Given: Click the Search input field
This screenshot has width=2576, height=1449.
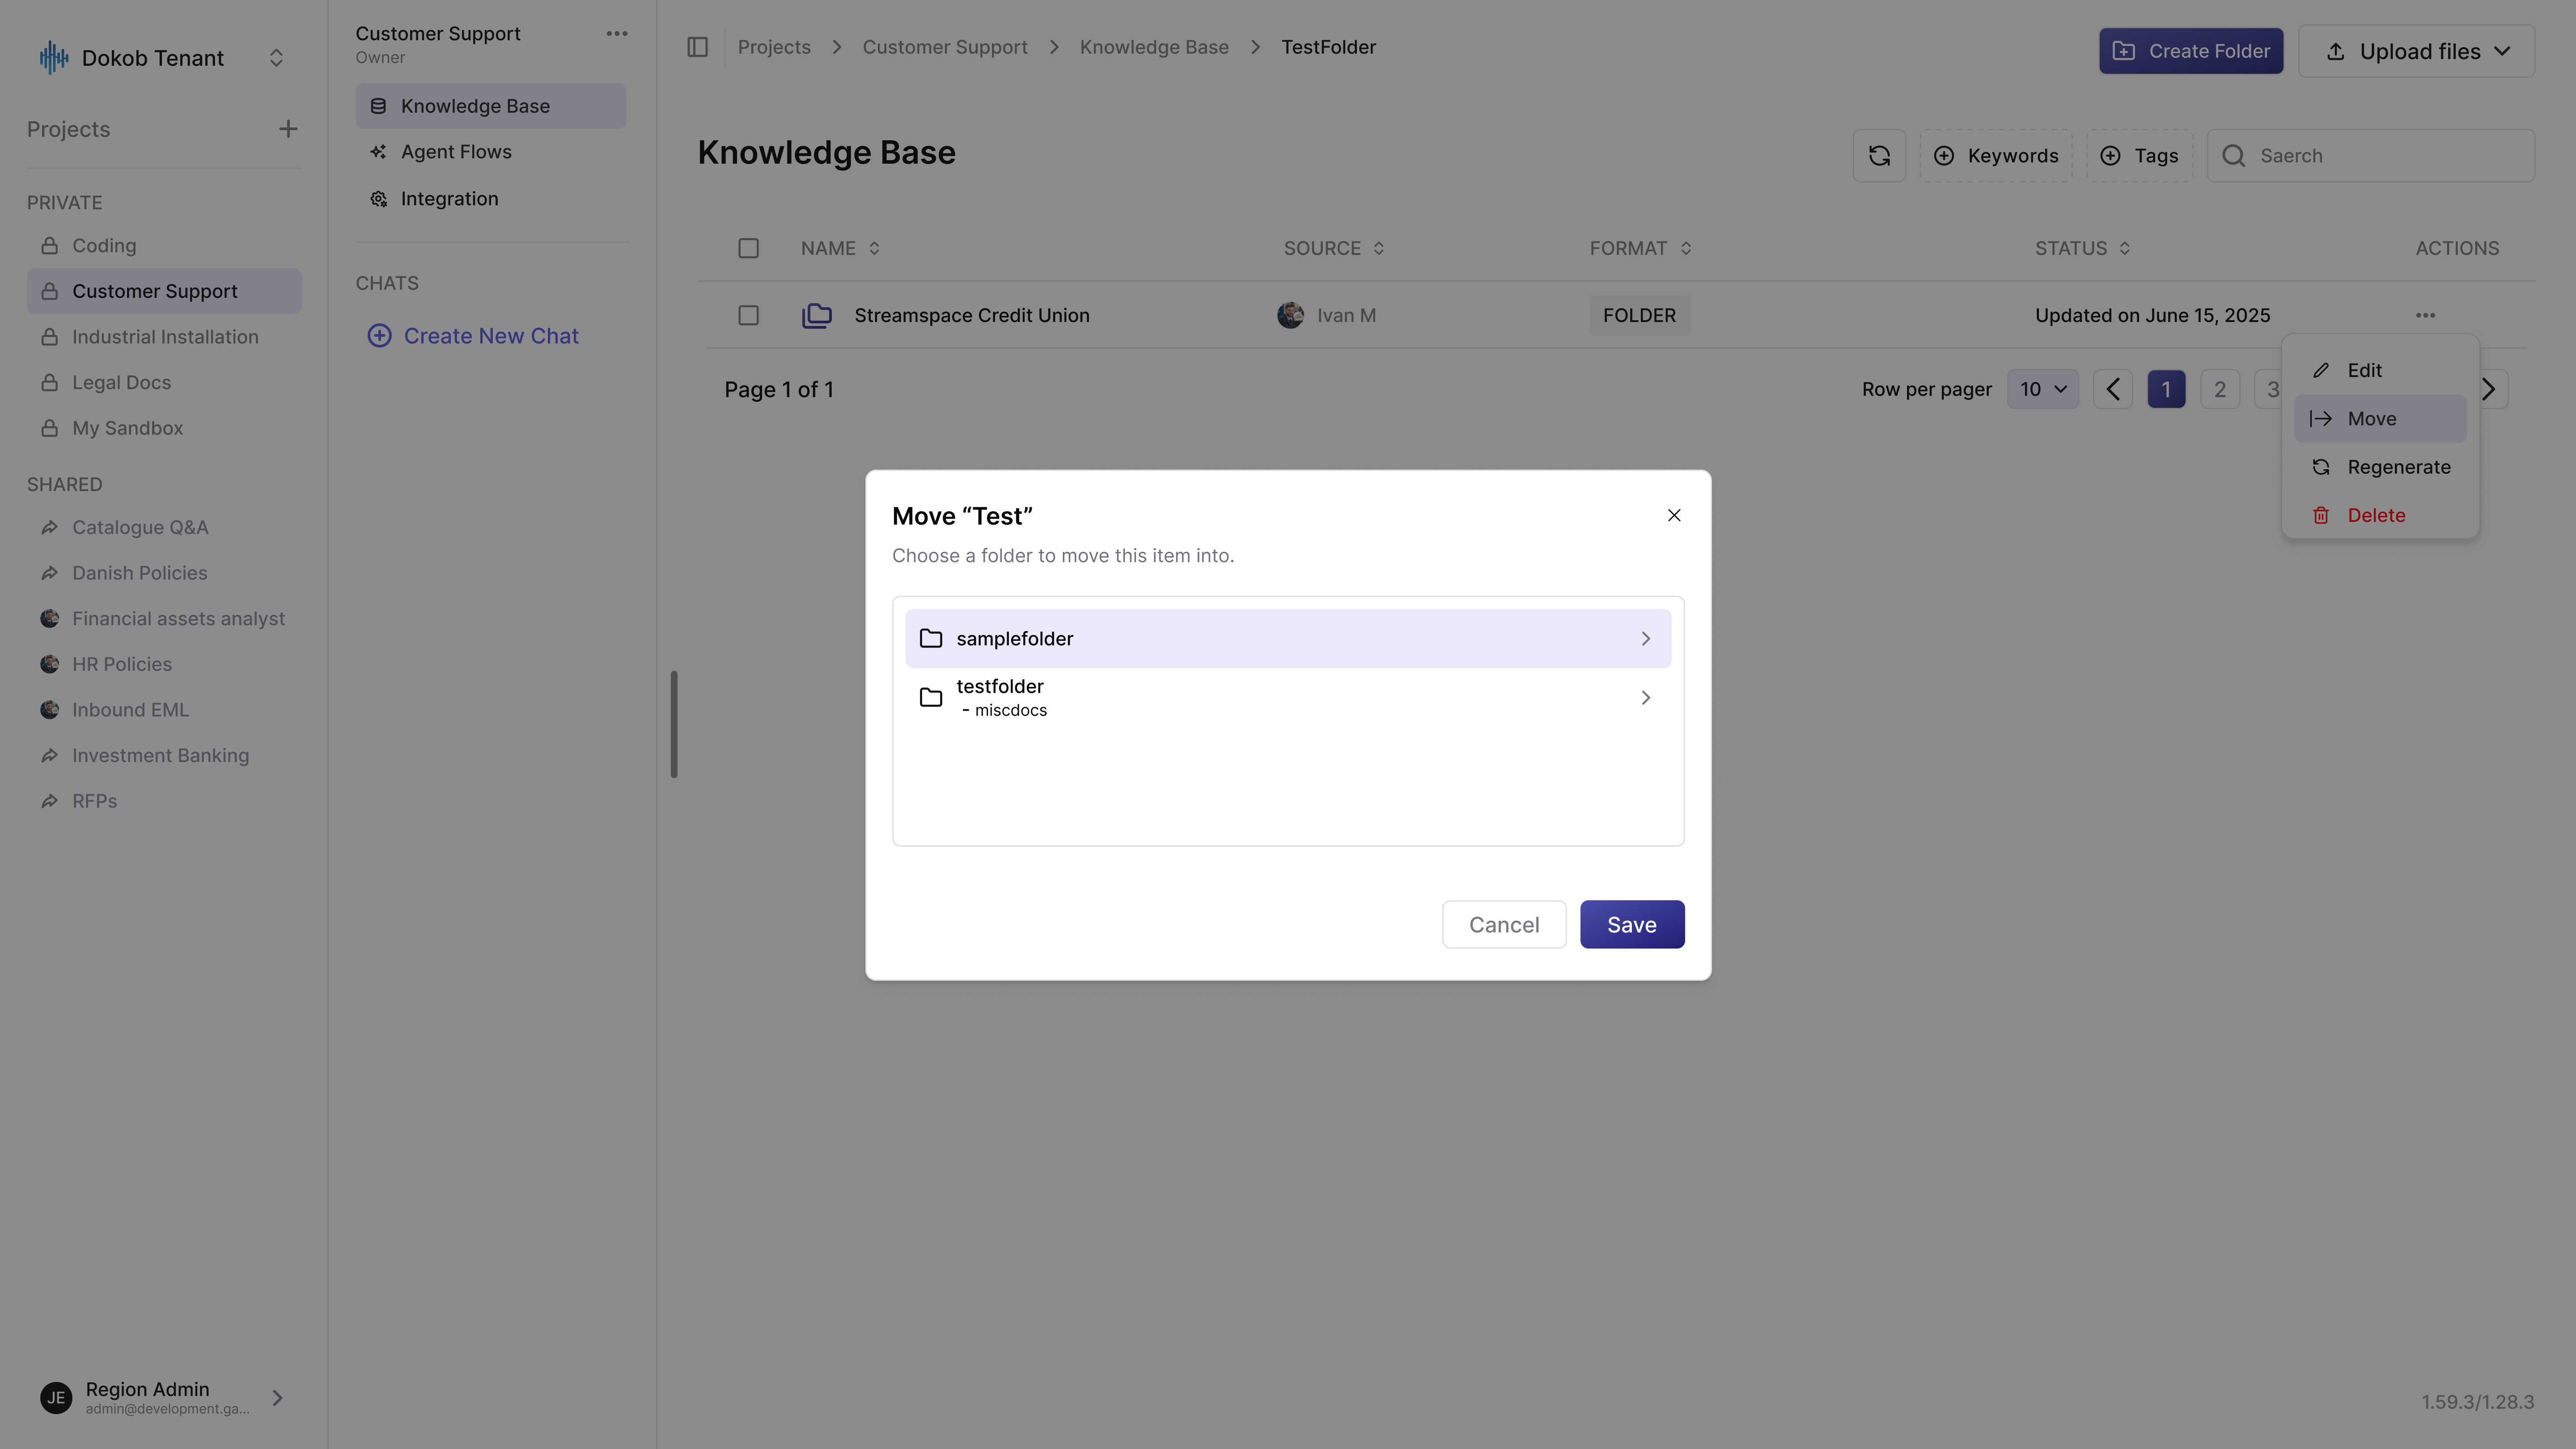Looking at the screenshot, I should (2371, 156).
